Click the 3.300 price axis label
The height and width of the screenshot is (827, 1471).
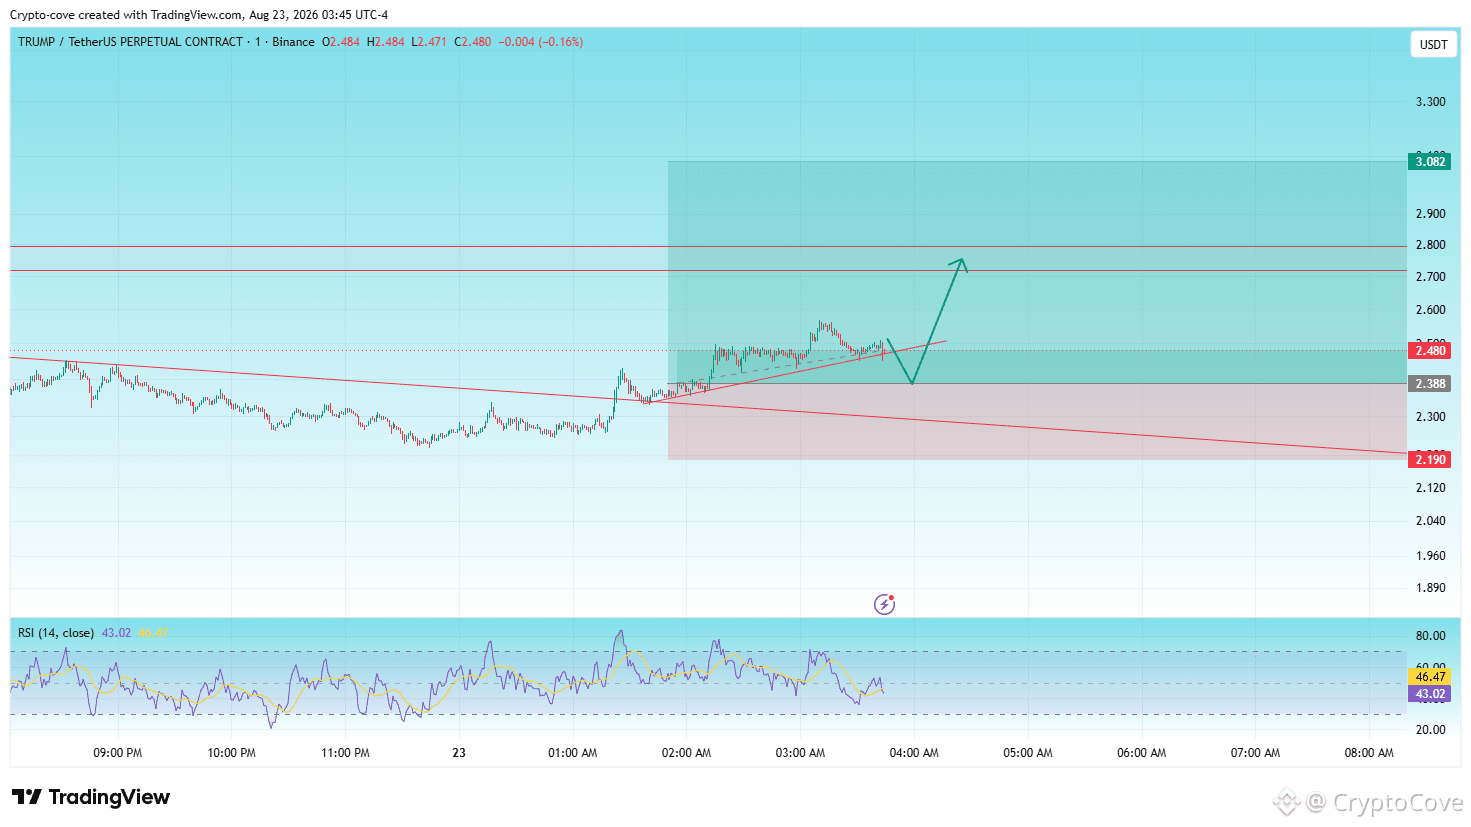click(1430, 102)
